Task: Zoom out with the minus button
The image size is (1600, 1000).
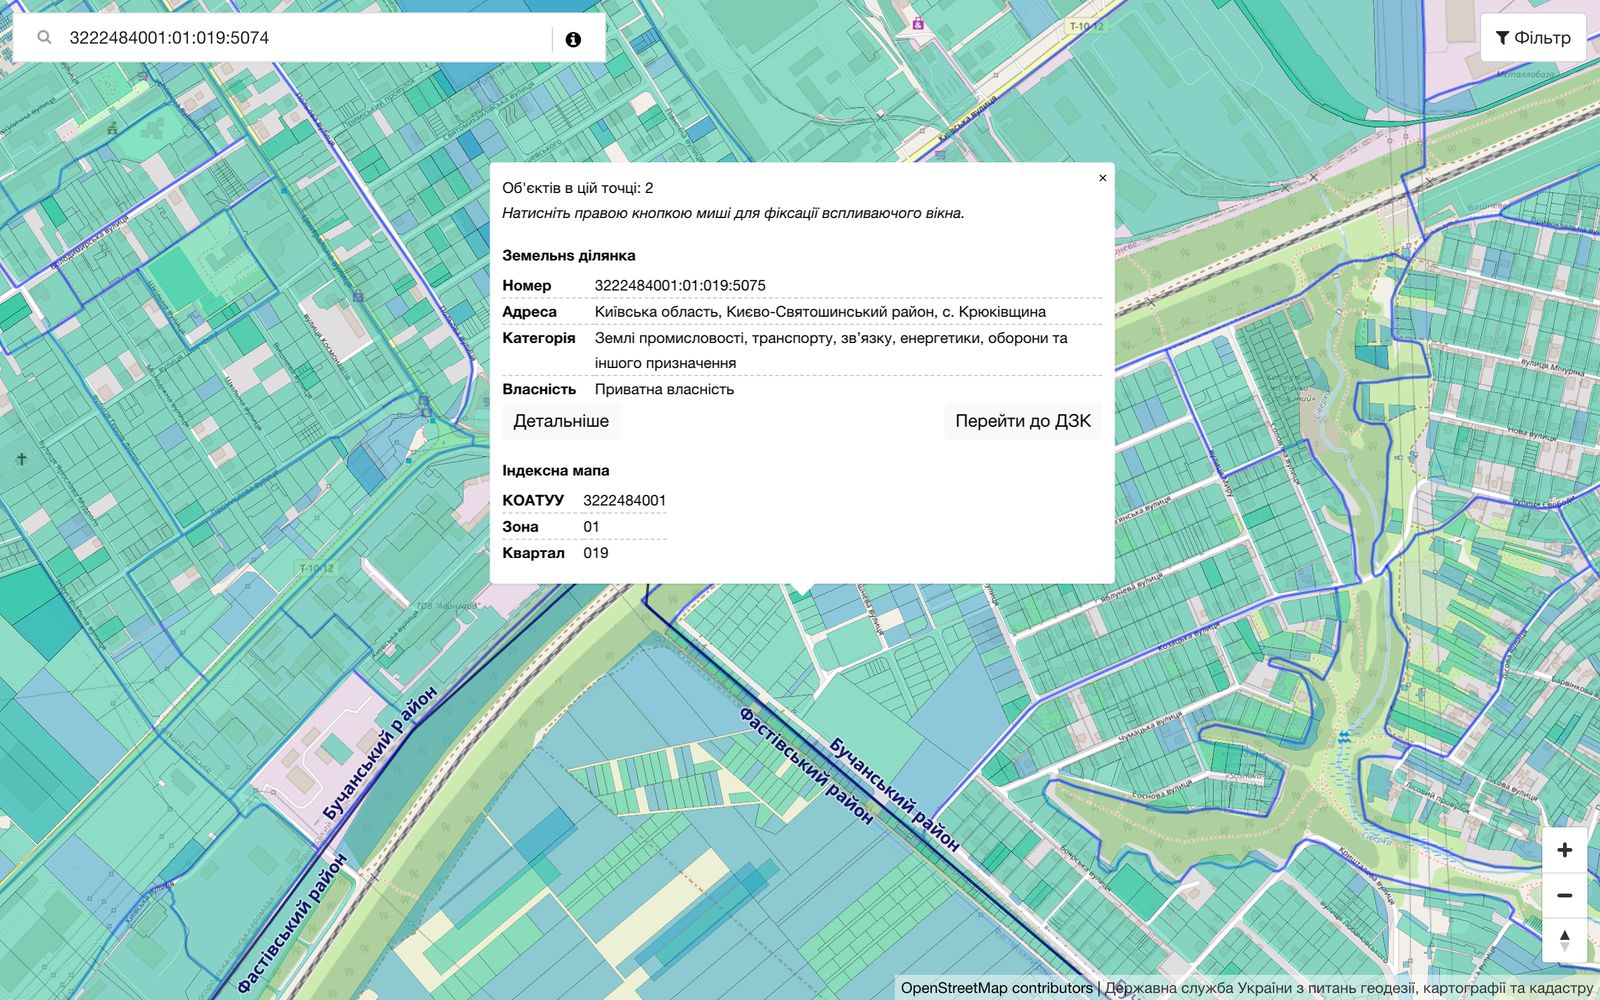Action: [x=1565, y=895]
